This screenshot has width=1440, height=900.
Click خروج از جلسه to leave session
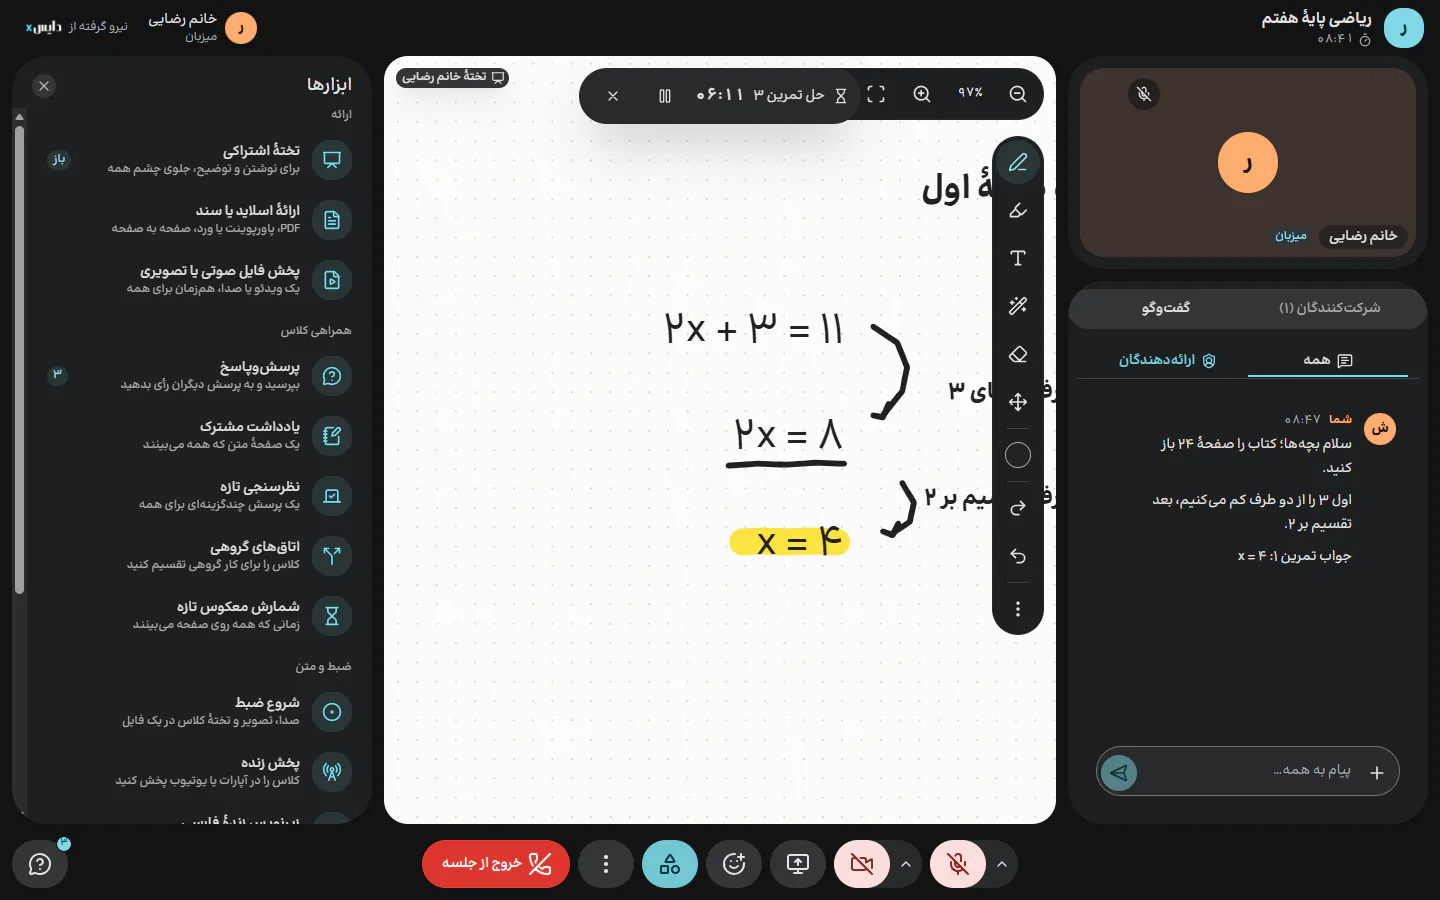pyautogui.click(x=496, y=864)
